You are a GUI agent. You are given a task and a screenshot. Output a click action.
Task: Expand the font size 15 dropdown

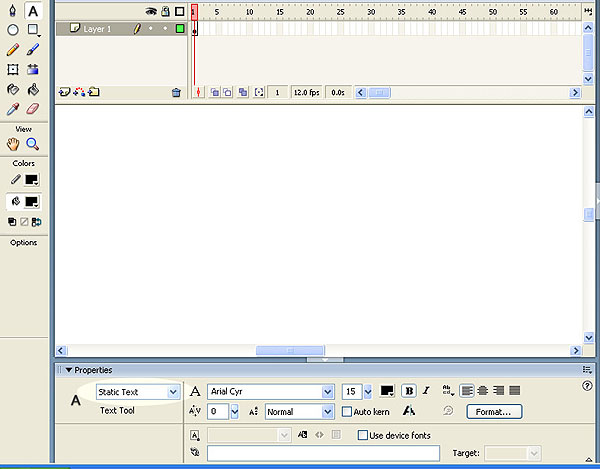[367, 392]
